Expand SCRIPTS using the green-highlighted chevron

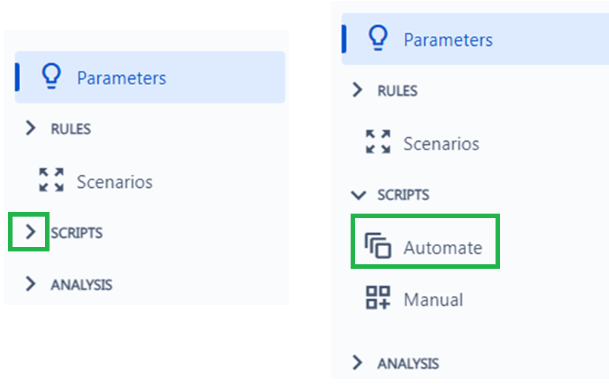(x=30, y=232)
